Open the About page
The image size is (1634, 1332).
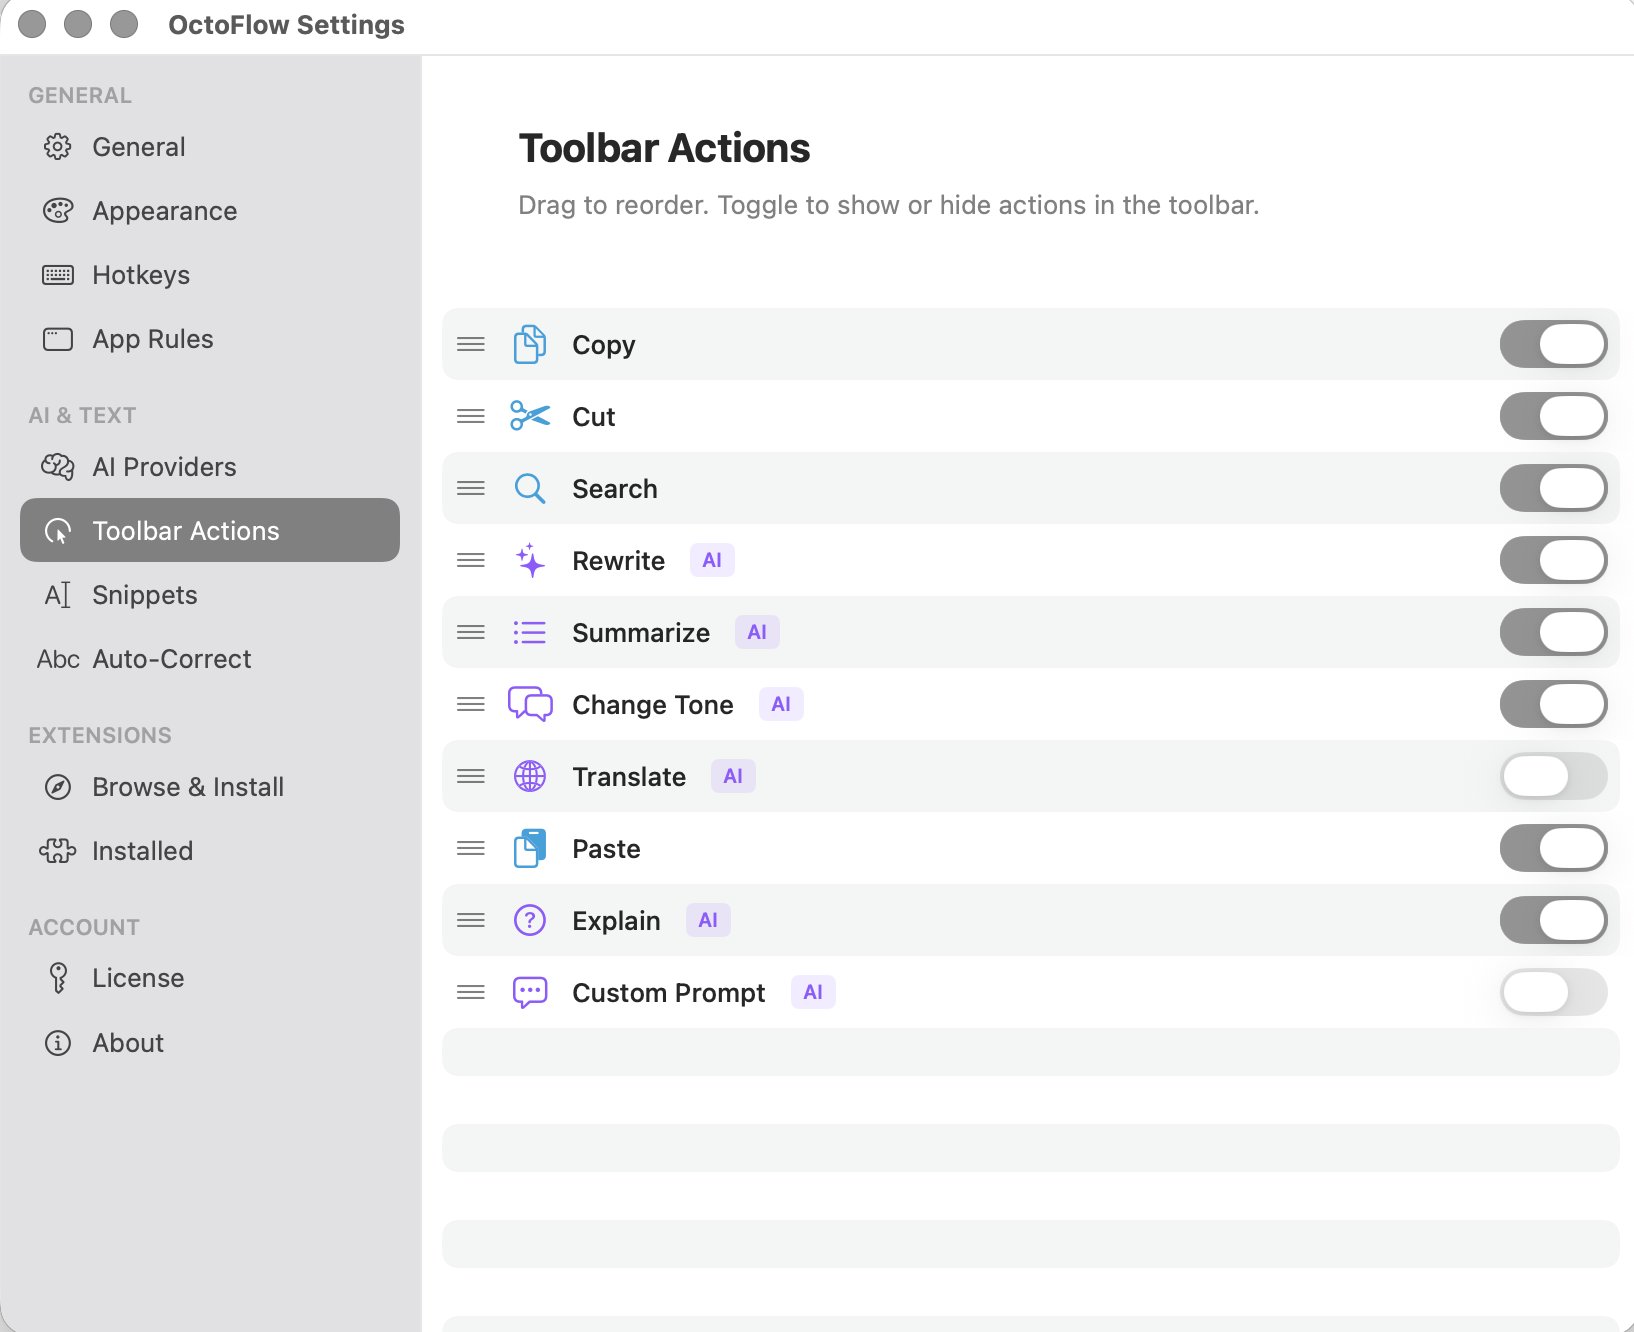[x=210, y=1043]
